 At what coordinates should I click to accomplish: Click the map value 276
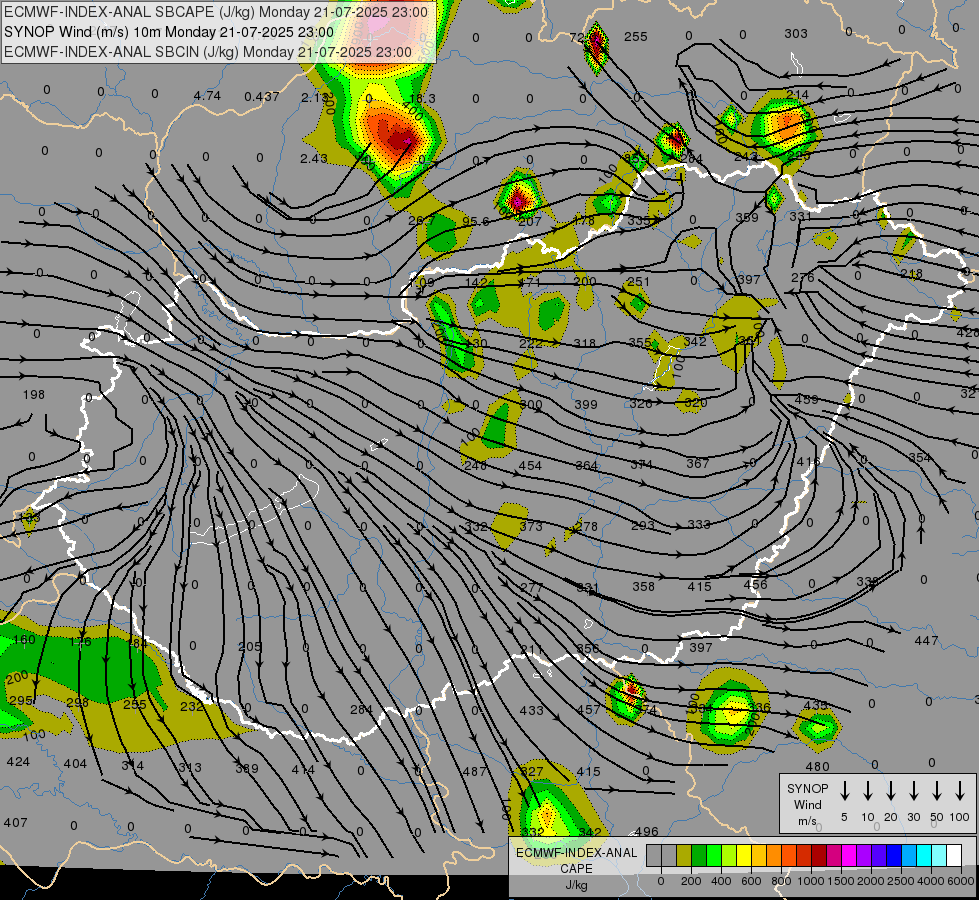point(802,277)
